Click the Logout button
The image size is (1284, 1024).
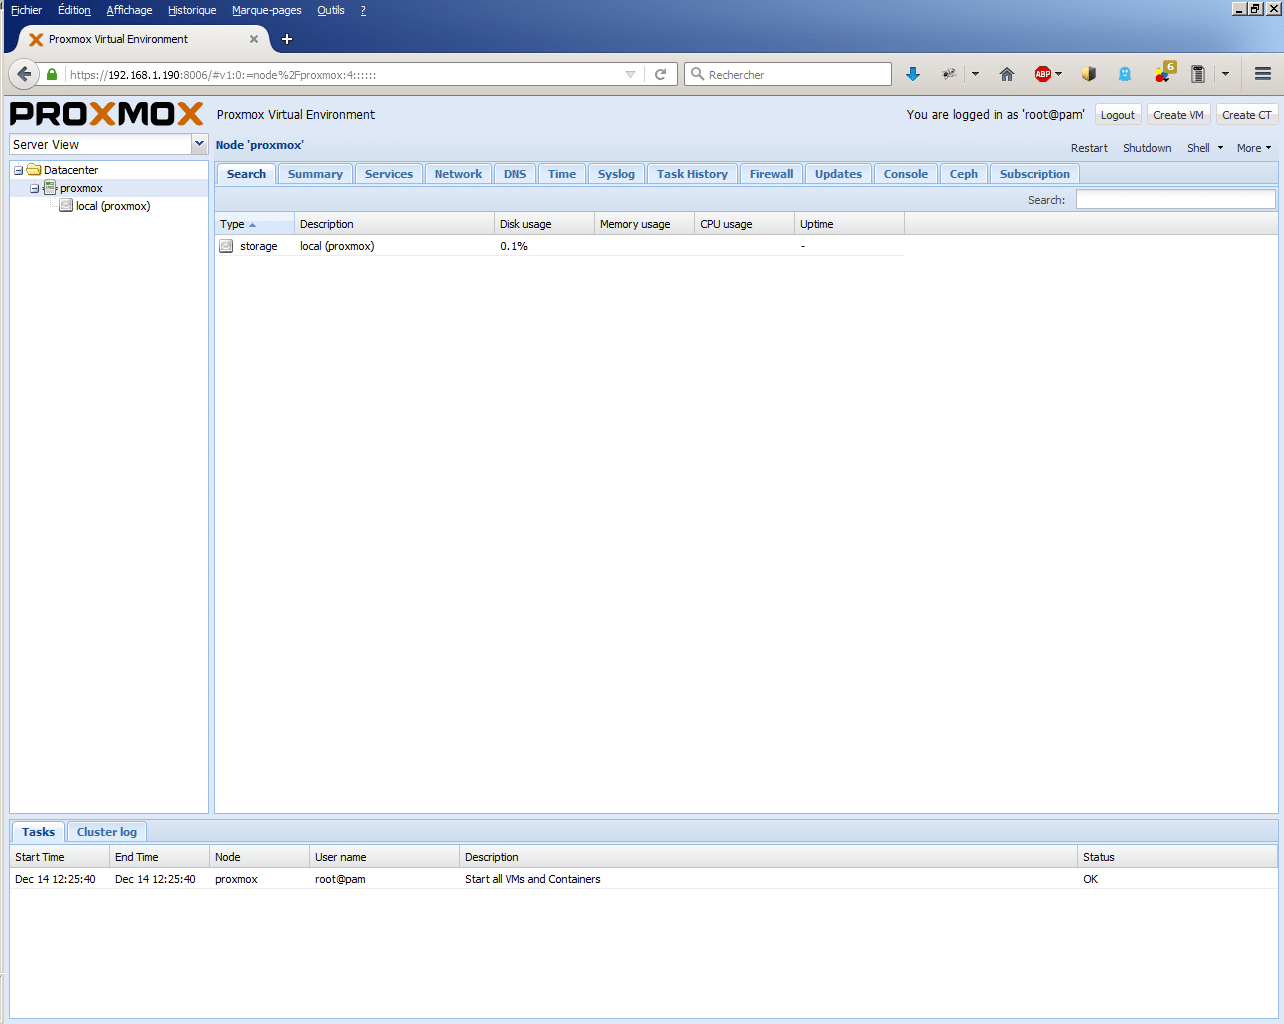[x=1118, y=115]
